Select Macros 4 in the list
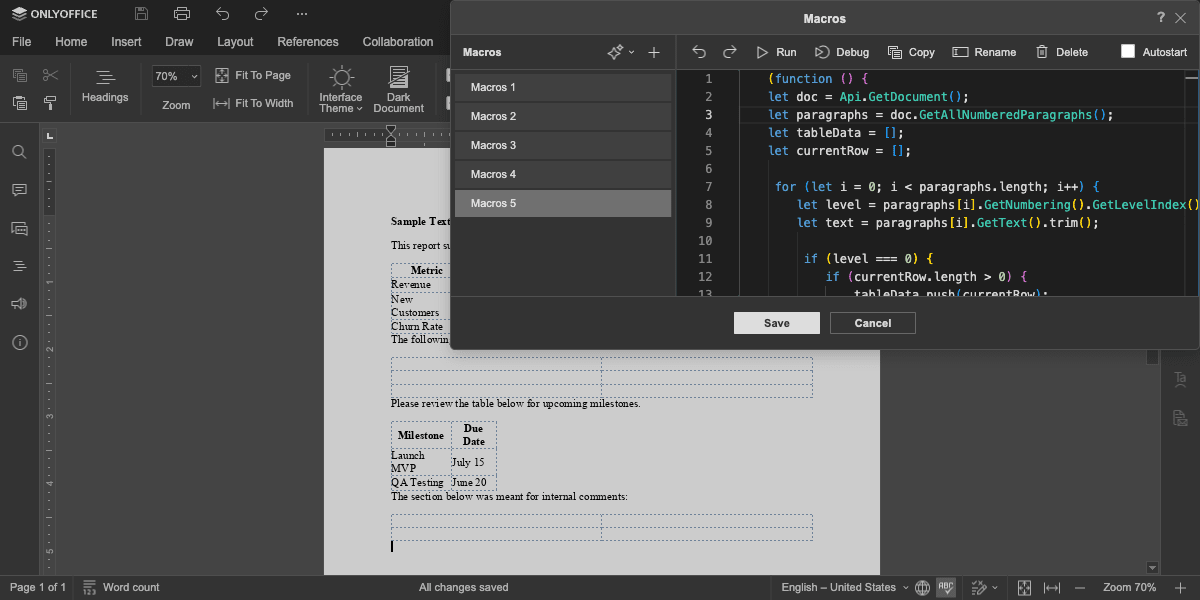 coord(563,175)
